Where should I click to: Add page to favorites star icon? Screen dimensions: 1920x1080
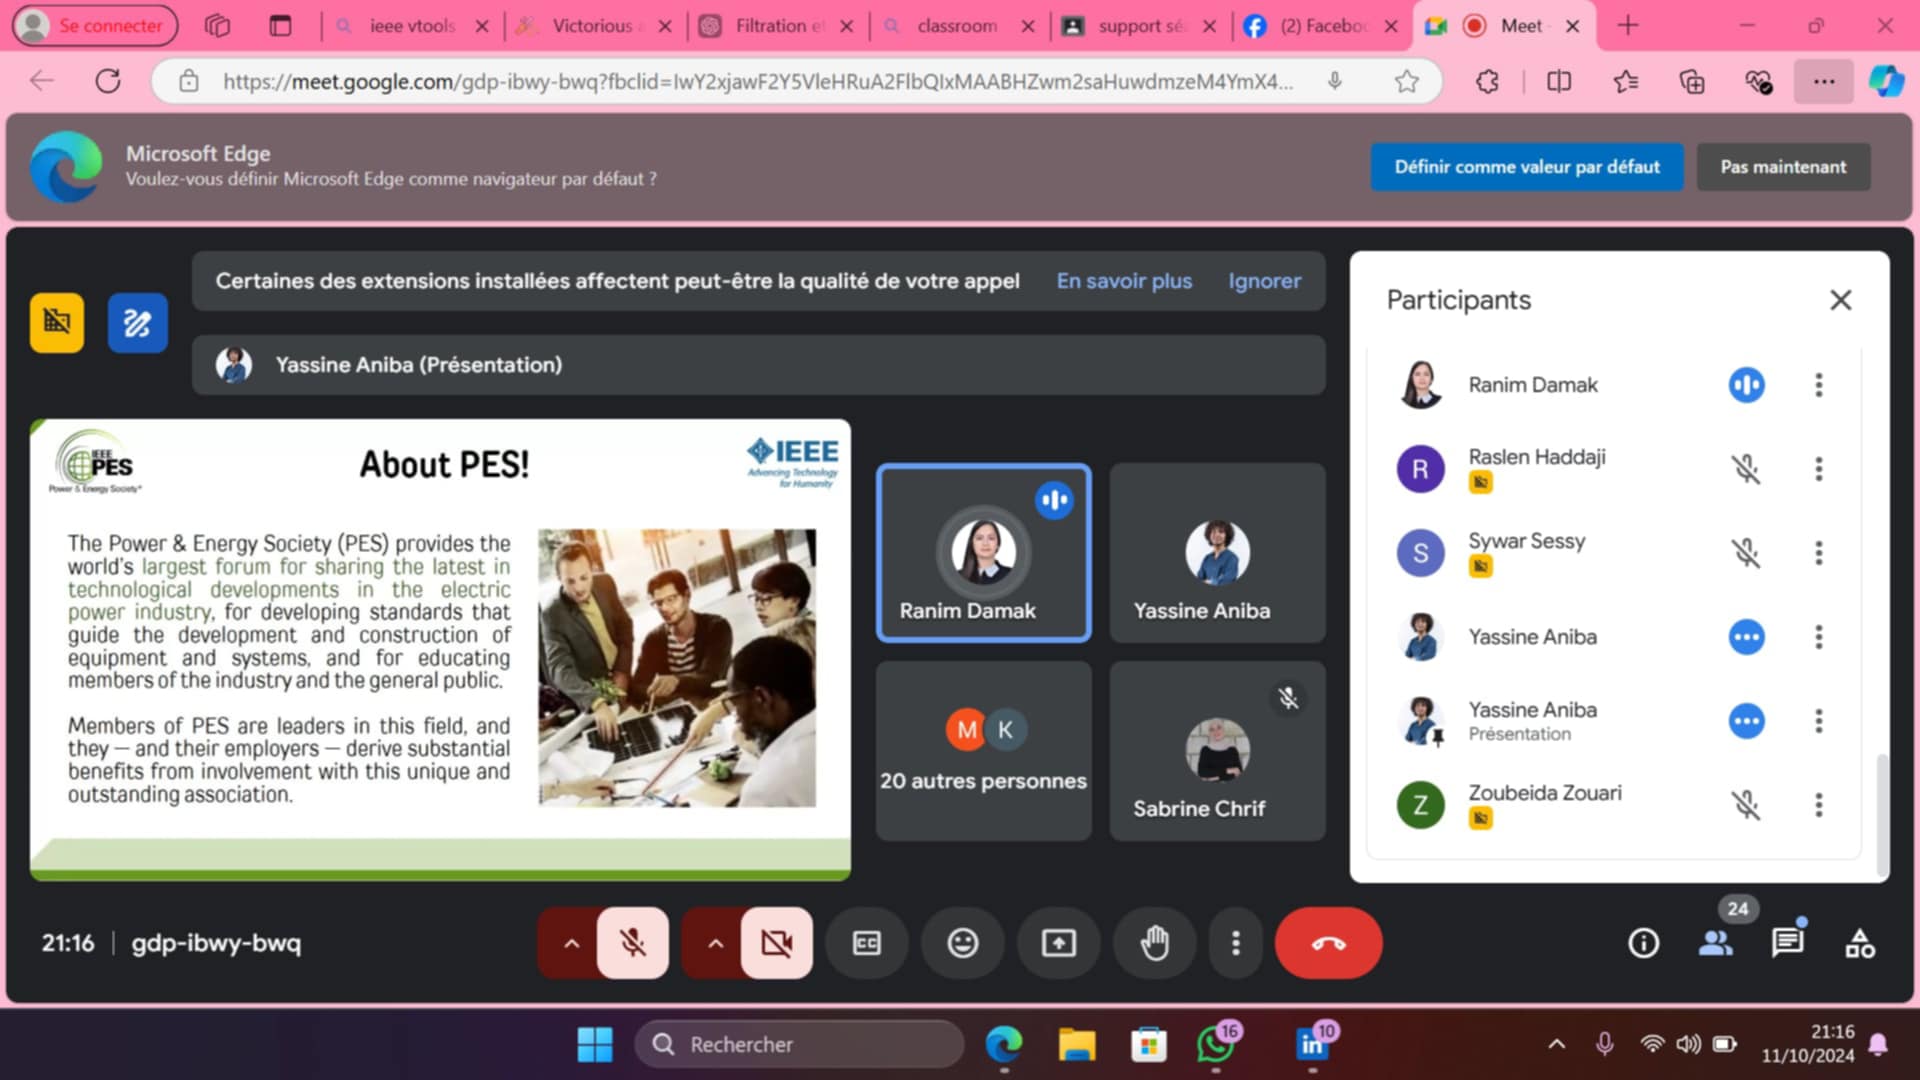click(x=1406, y=81)
